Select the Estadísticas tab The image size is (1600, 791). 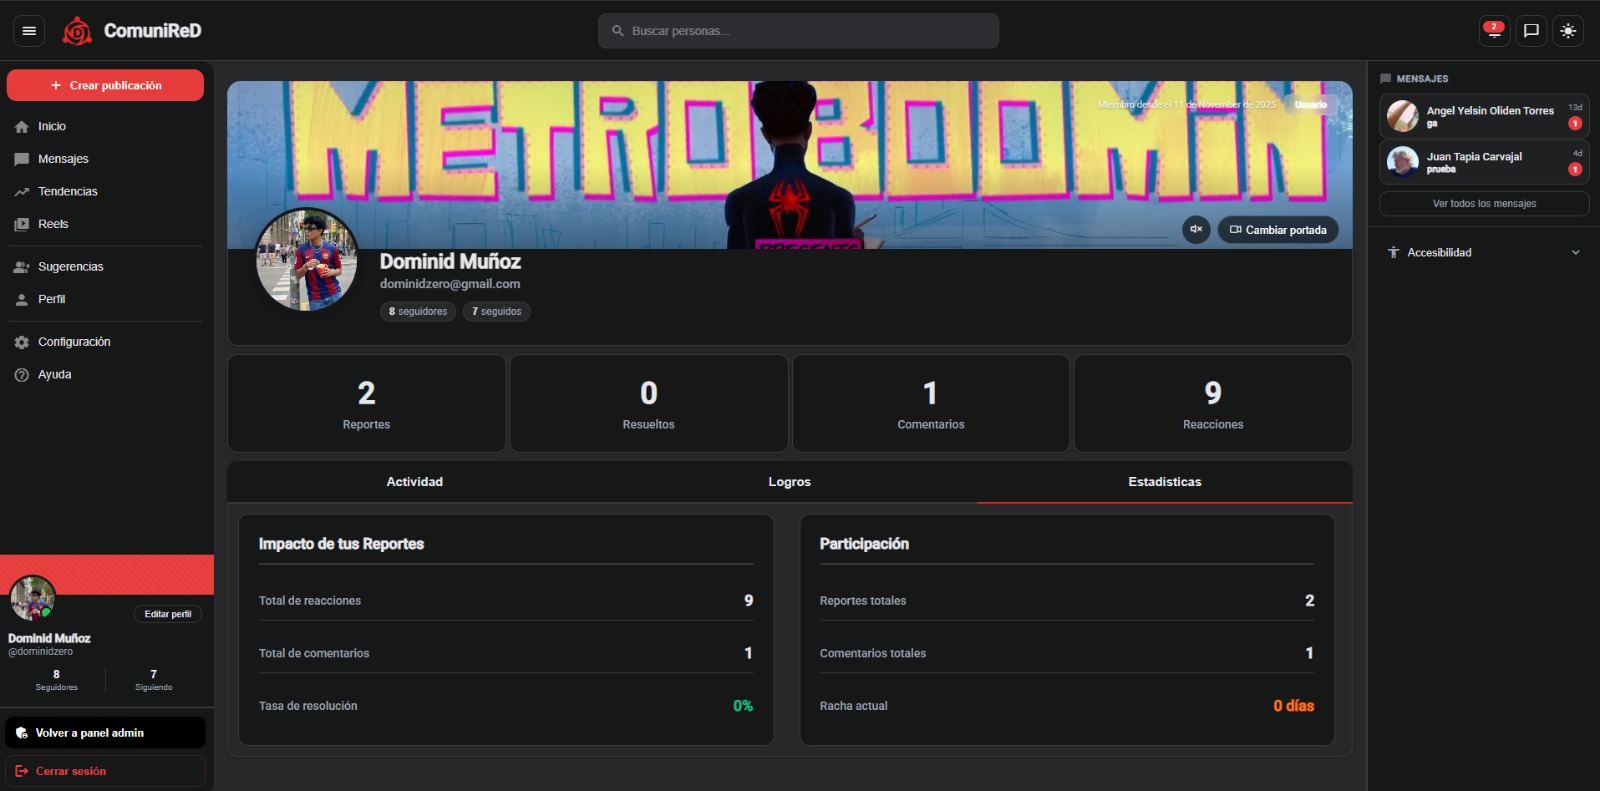point(1165,482)
